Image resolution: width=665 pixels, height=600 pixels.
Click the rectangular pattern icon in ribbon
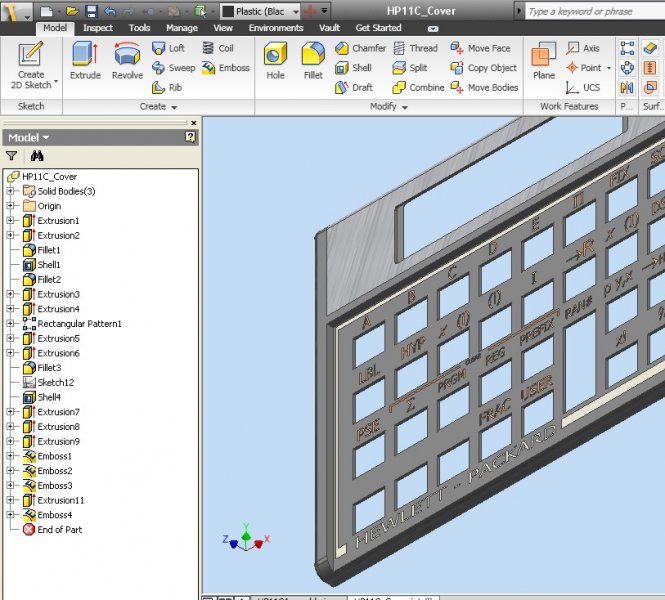tap(627, 48)
